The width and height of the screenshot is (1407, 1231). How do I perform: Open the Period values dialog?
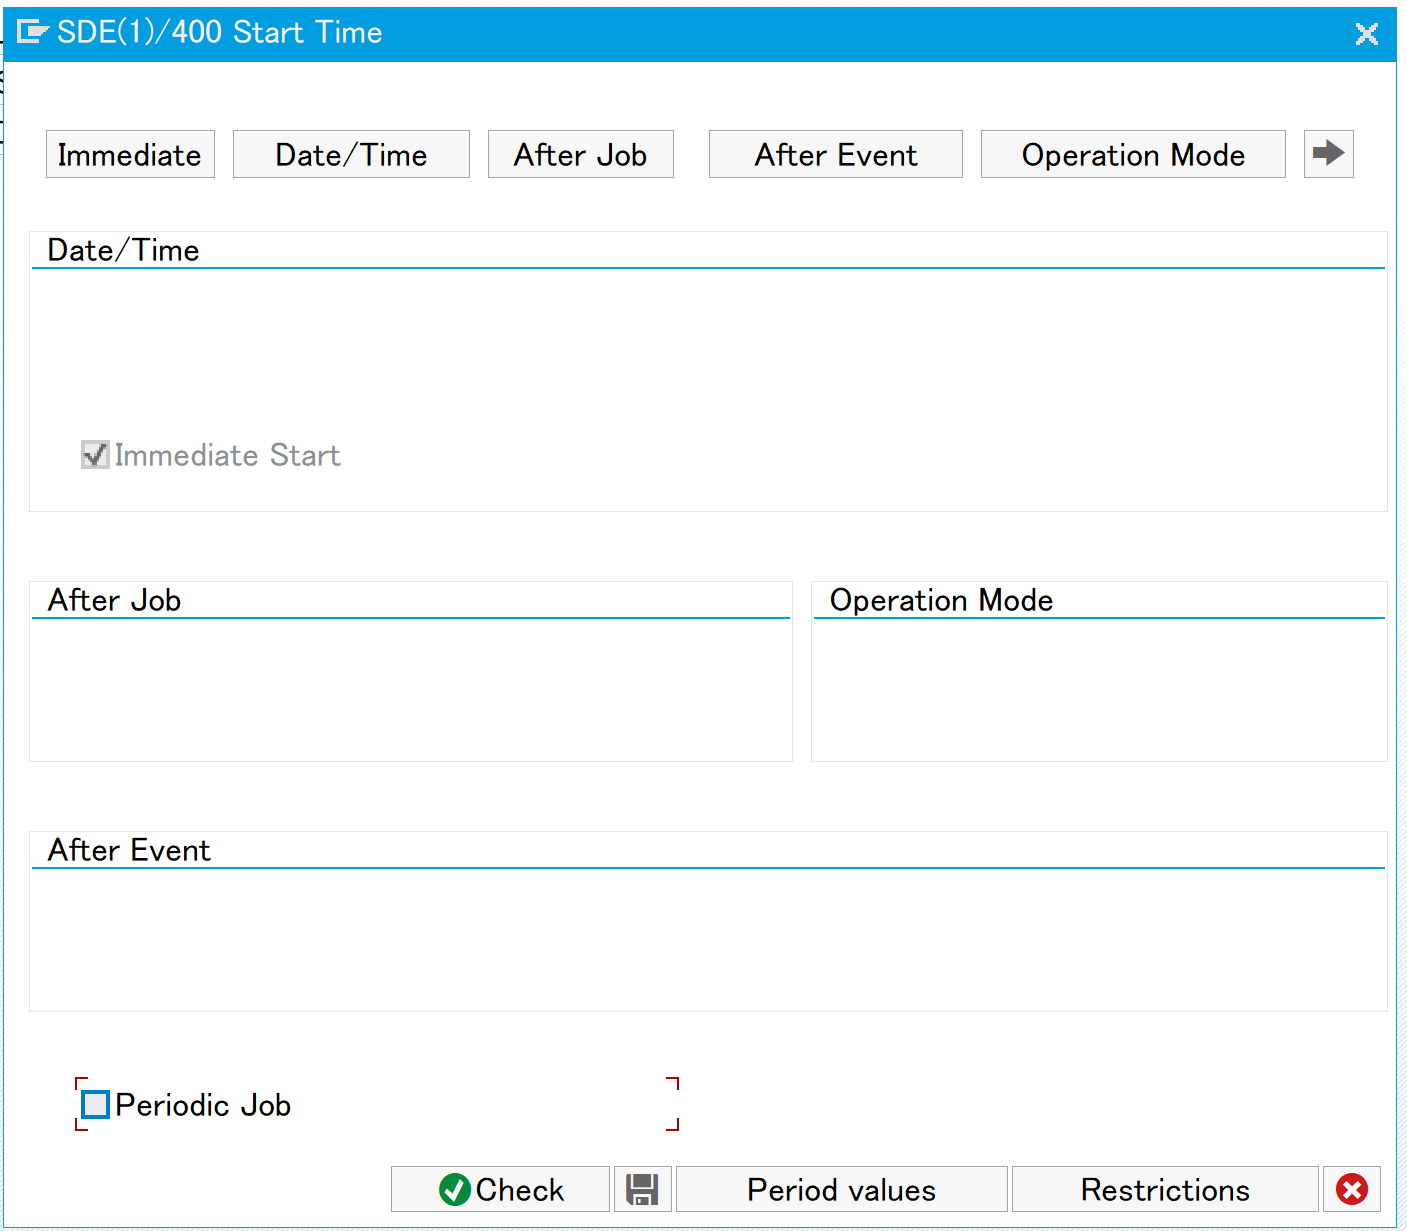841,1189
